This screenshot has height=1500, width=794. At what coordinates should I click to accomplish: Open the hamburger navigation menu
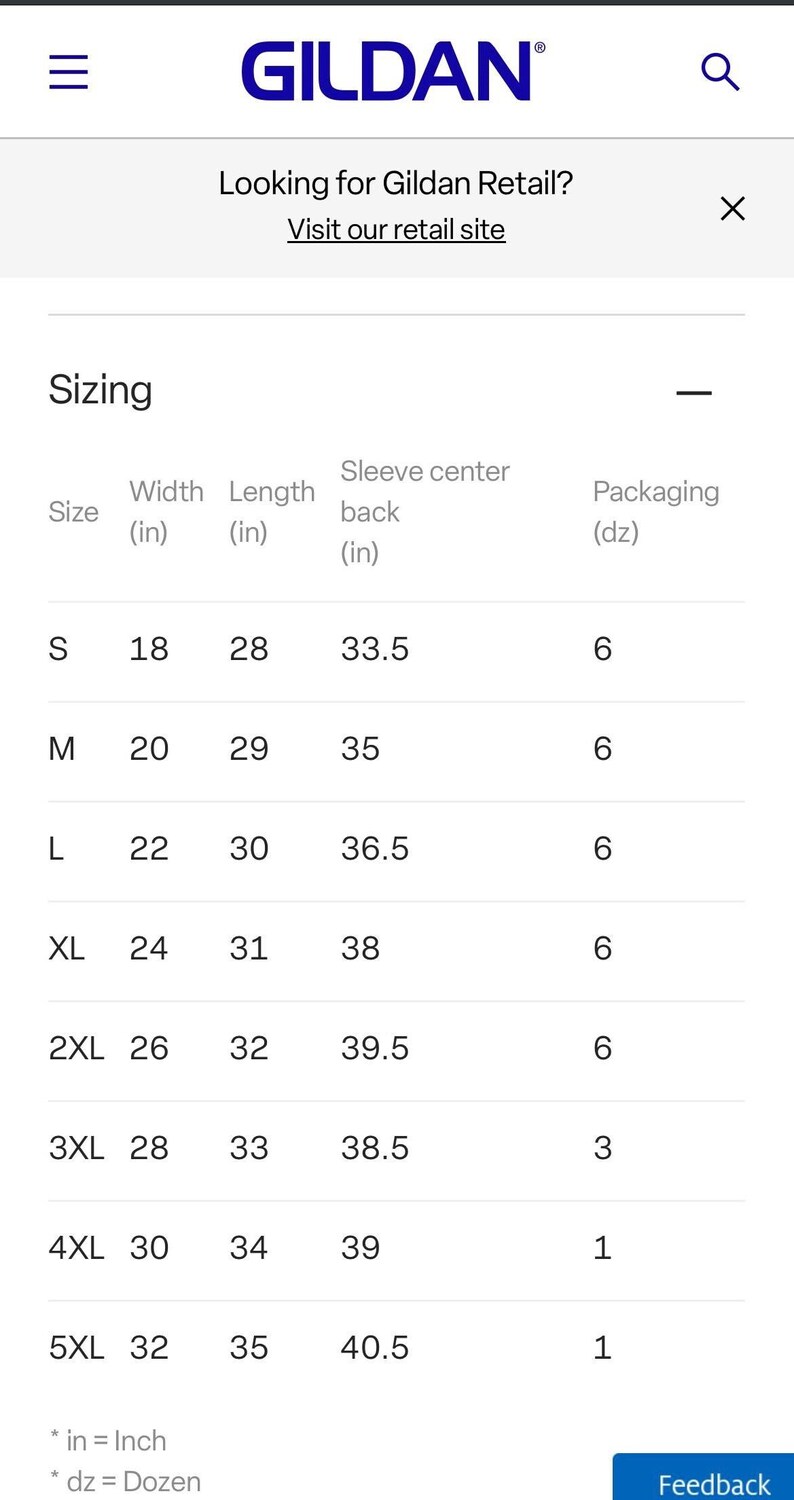pyautogui.click(x=69, y=72)
